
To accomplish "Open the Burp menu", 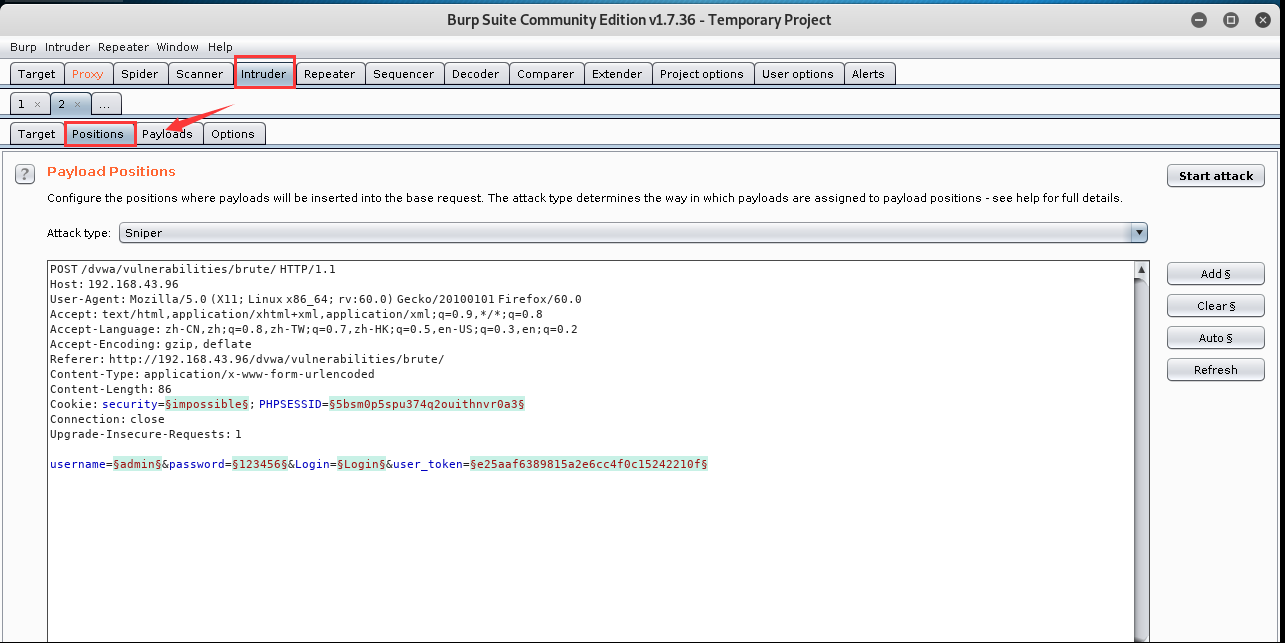I will [x=23, y=47].
